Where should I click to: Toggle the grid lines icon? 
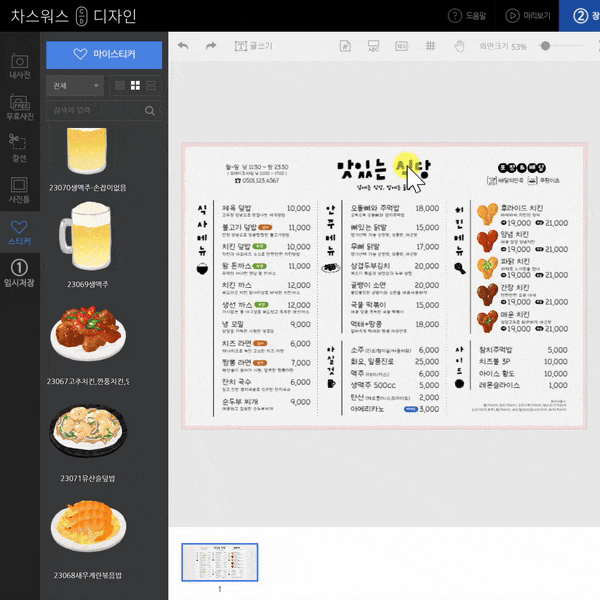click(430, 46)
